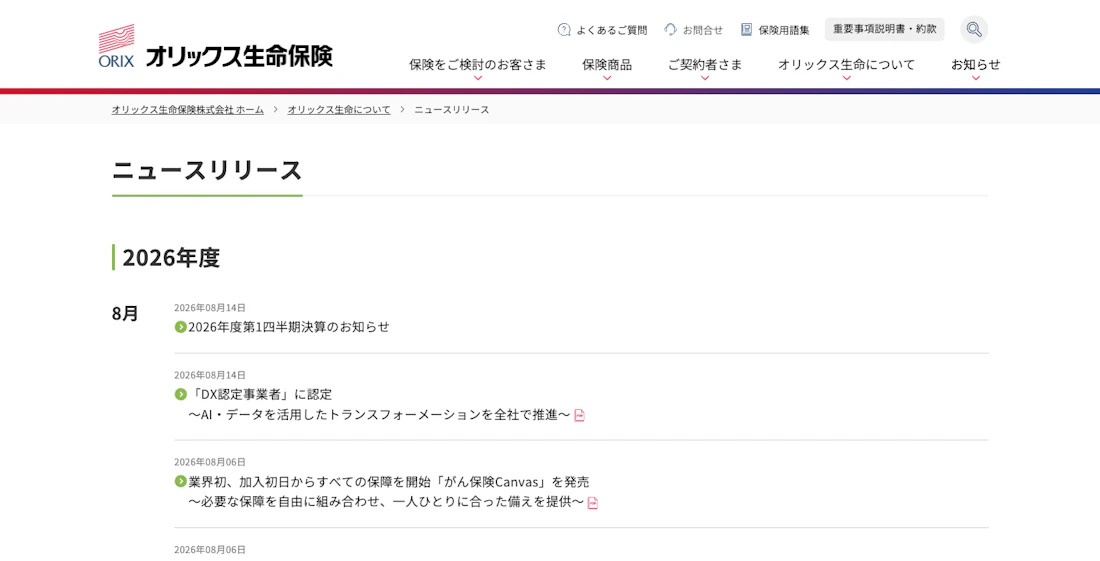The height and width of the screenshot is (561, 1100).
Task: Click the ニュースリリース page title
Action: (x=207, y=170)
